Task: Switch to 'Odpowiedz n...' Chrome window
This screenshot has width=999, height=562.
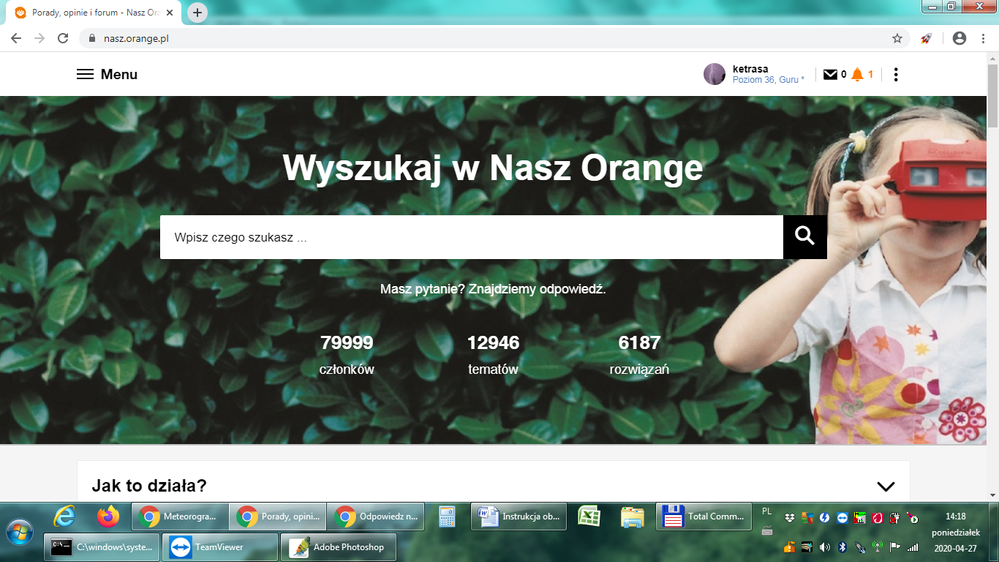Action: [376, 516]
